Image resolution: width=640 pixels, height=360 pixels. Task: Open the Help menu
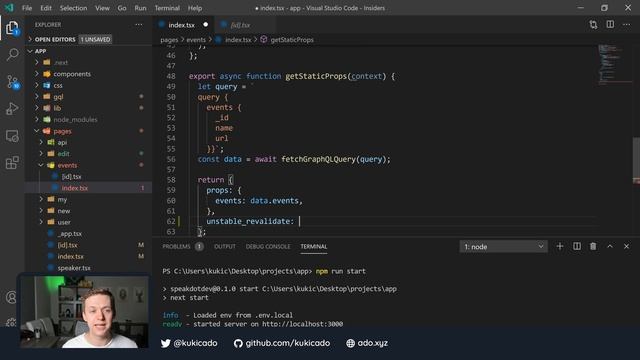point(195,8)
